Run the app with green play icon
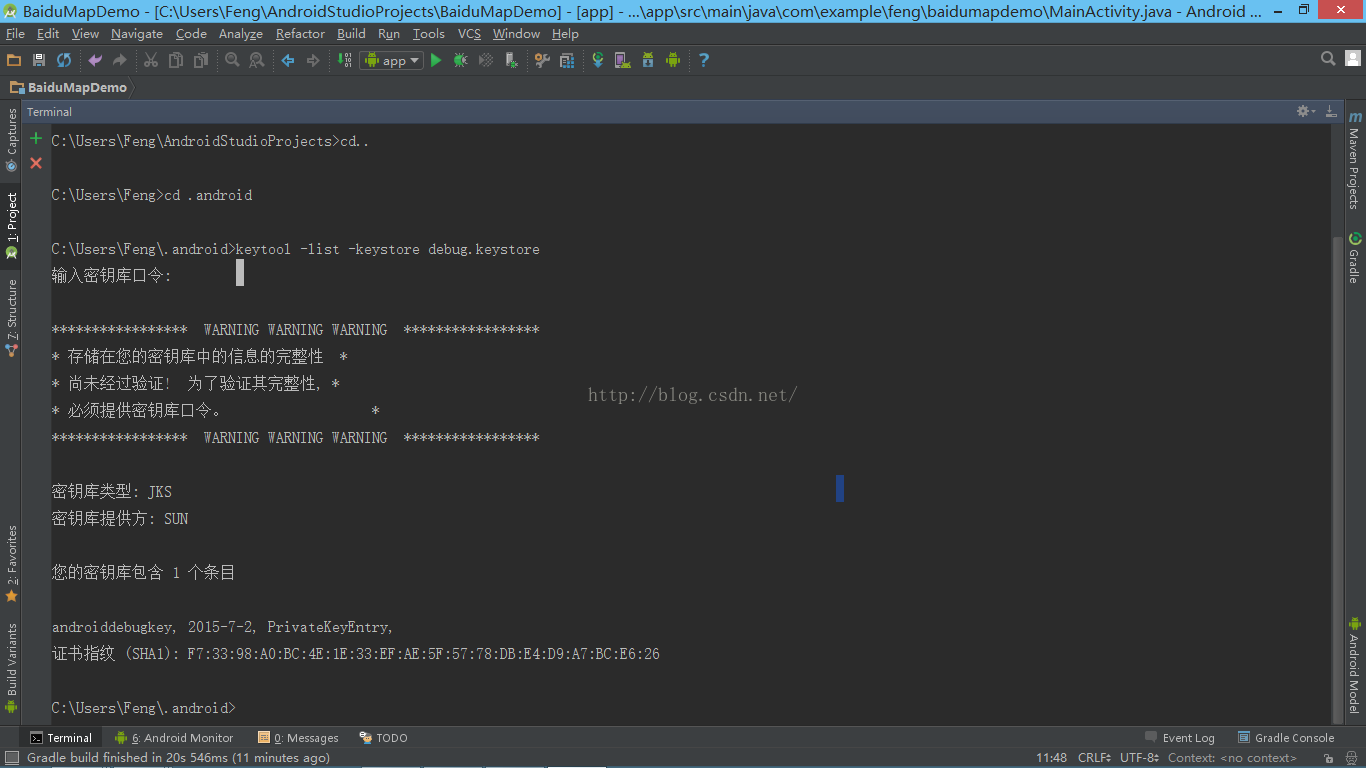This screenshot has height=768, width=1366. tap(436, 60)
